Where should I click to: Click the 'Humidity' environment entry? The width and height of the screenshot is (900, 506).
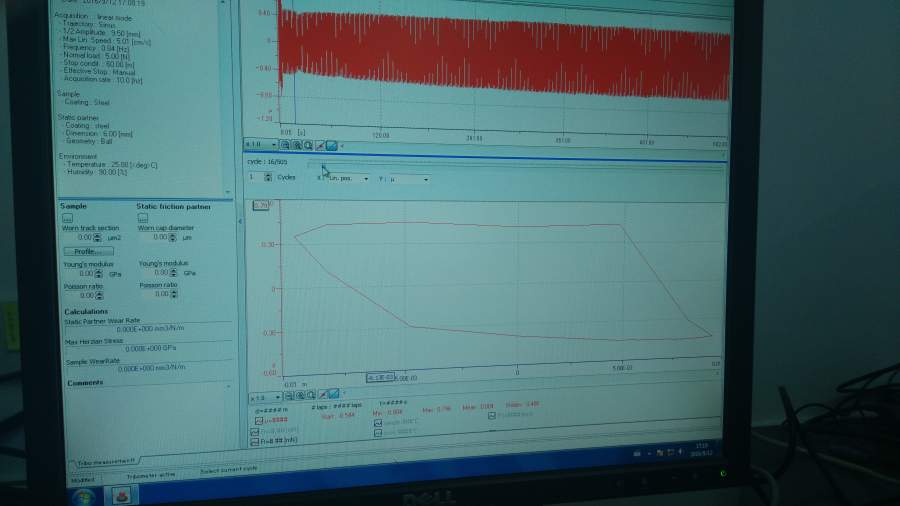(97, 172)
